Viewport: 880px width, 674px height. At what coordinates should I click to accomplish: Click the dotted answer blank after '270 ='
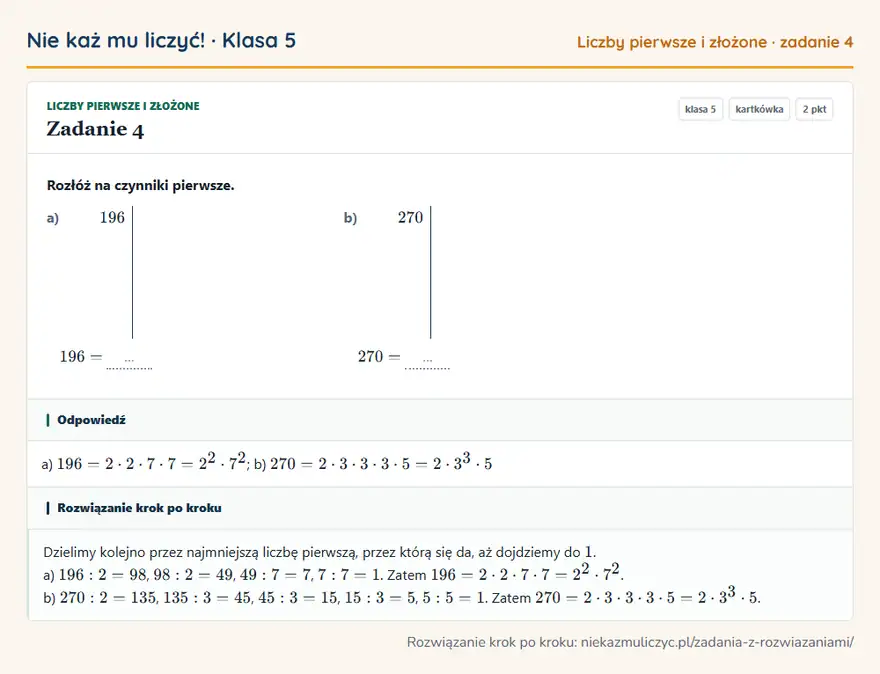(427, 361)
